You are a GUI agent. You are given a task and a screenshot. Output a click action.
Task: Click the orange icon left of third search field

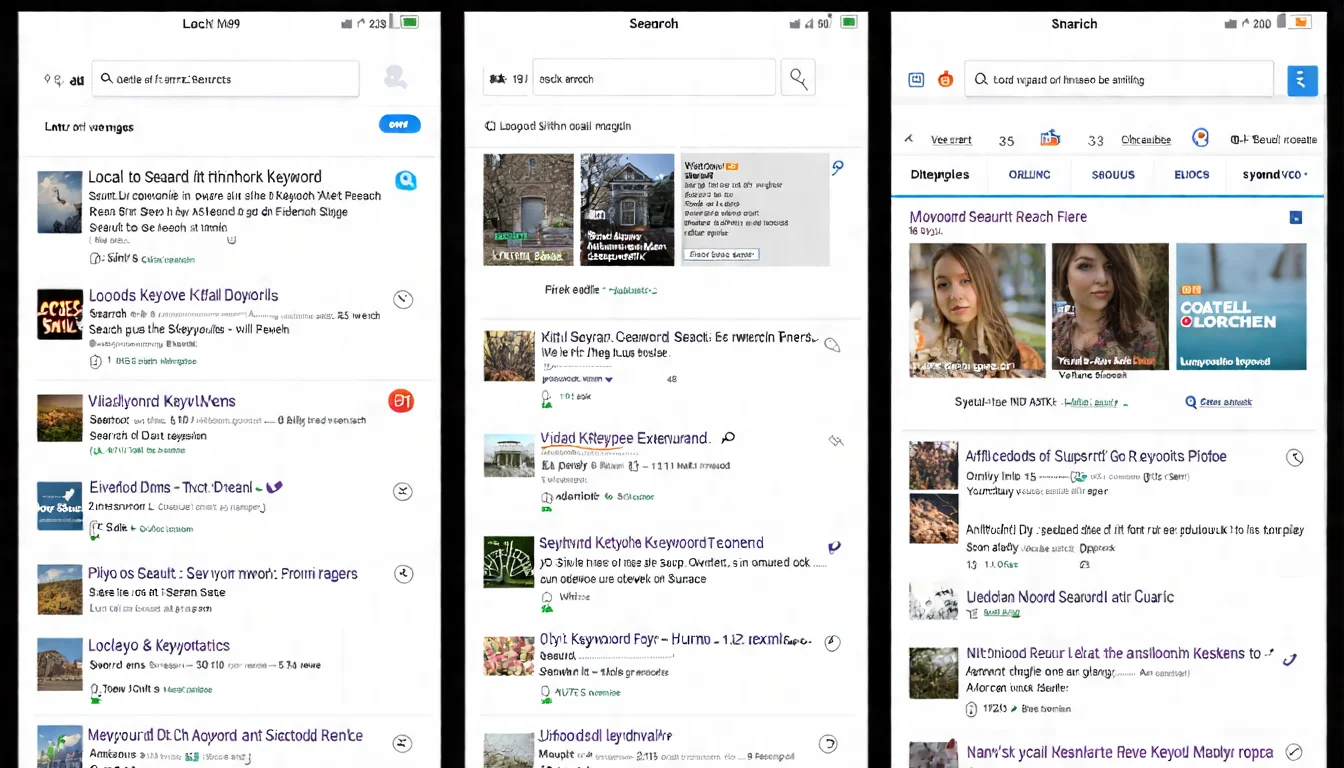click(x=945, y=80)
